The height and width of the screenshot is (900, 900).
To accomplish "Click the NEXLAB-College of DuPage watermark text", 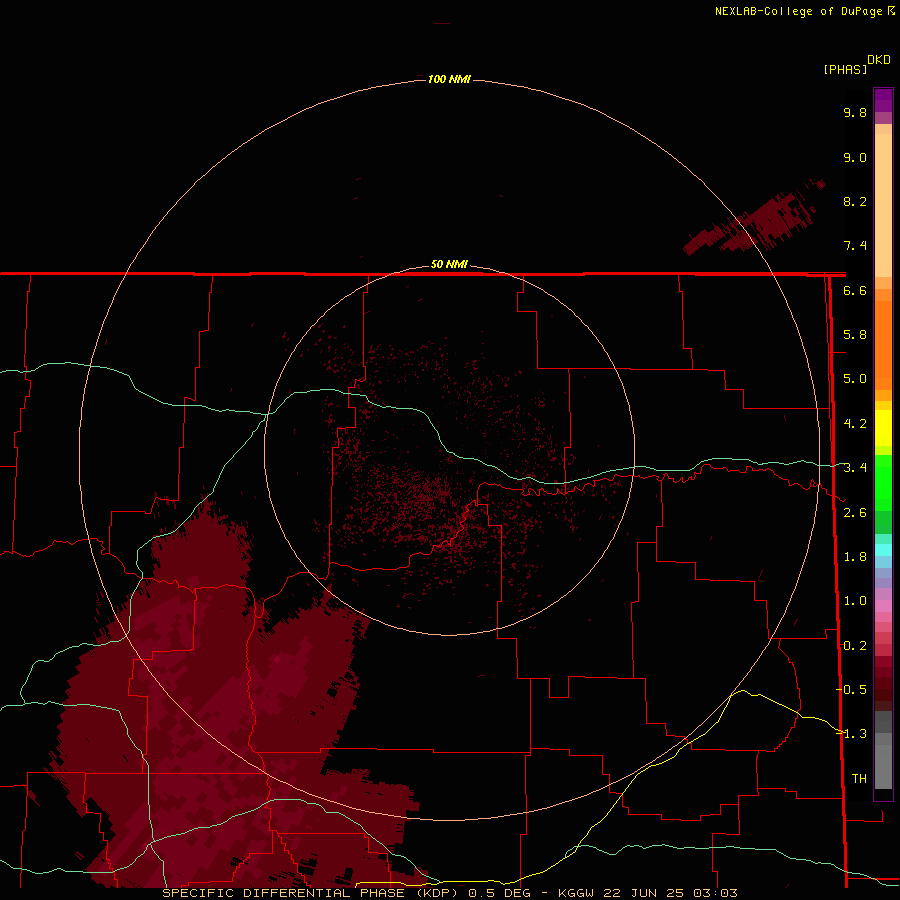I will 799,11.
